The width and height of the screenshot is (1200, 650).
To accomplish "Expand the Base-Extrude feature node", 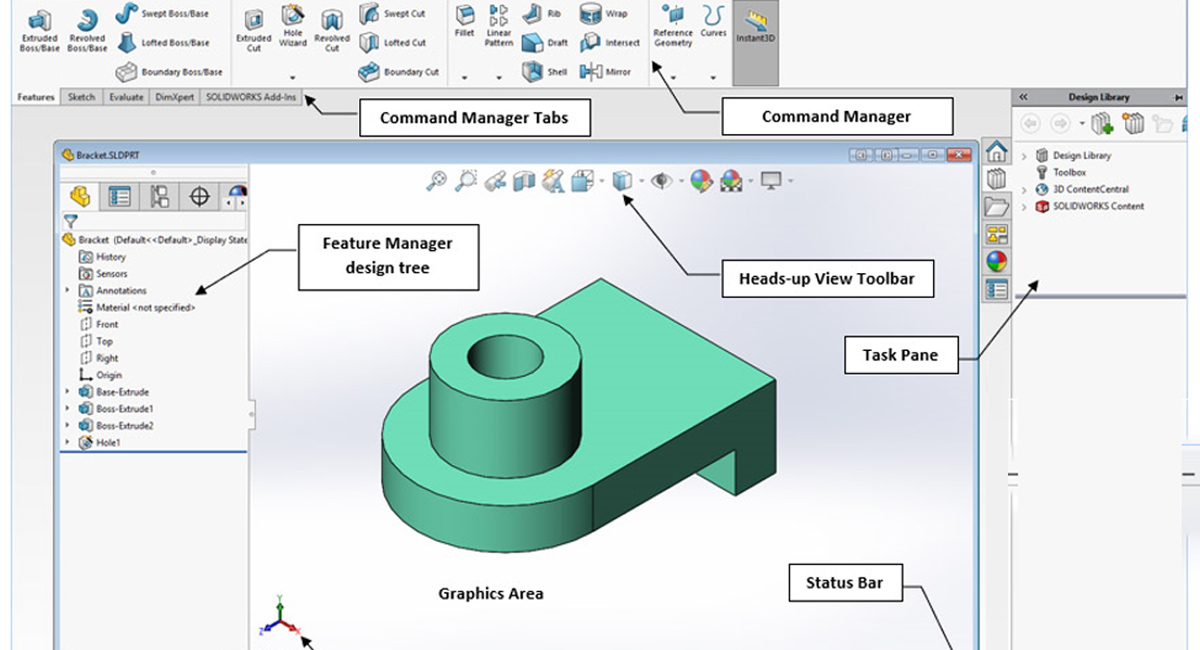I will pyautogui.click(x=67, y=392).
